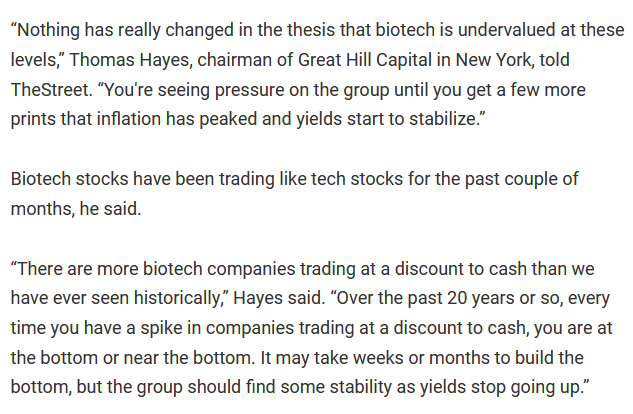Click the word "spike" in the third paragraph

click(x=161, y=328)
